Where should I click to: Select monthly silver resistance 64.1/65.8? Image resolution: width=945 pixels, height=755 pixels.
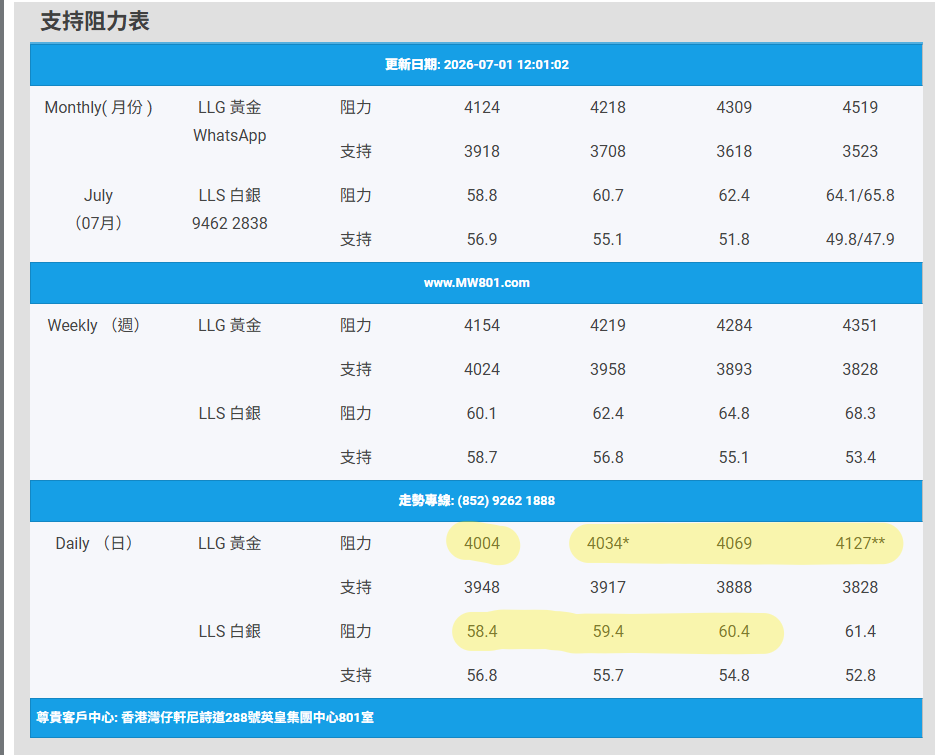(860, 195)
